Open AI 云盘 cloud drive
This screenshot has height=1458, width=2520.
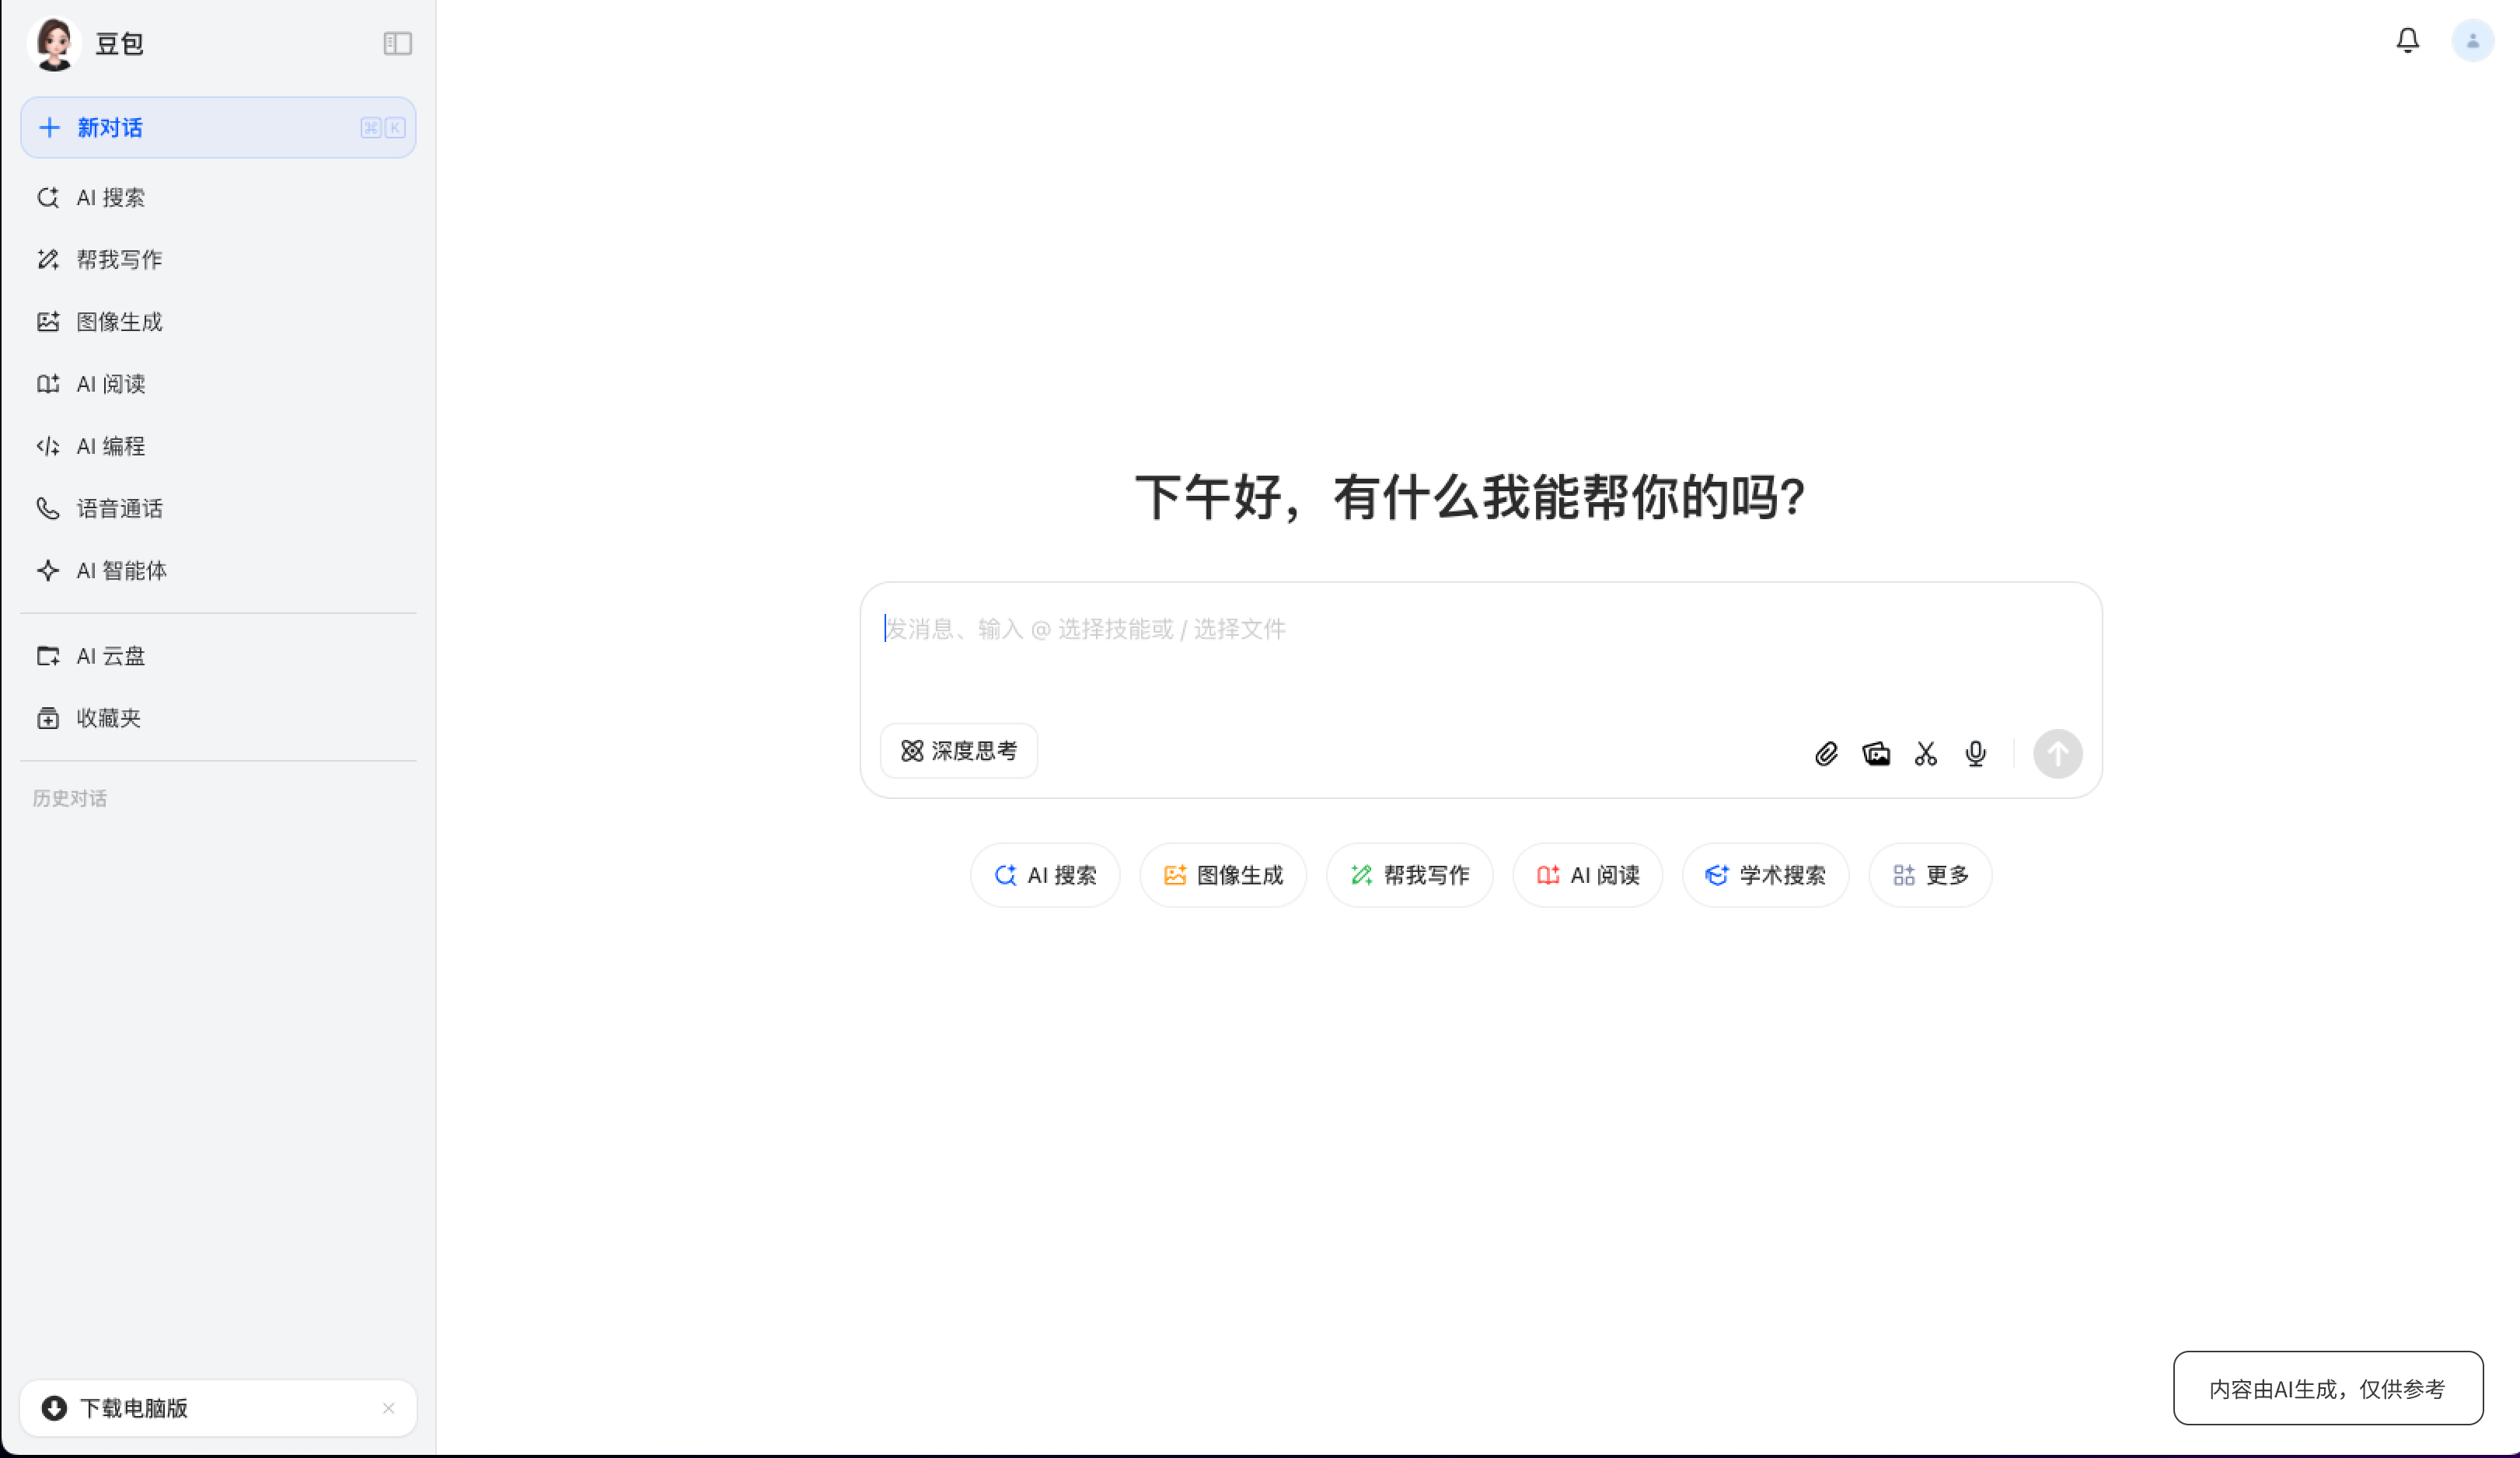pos(110,656)
